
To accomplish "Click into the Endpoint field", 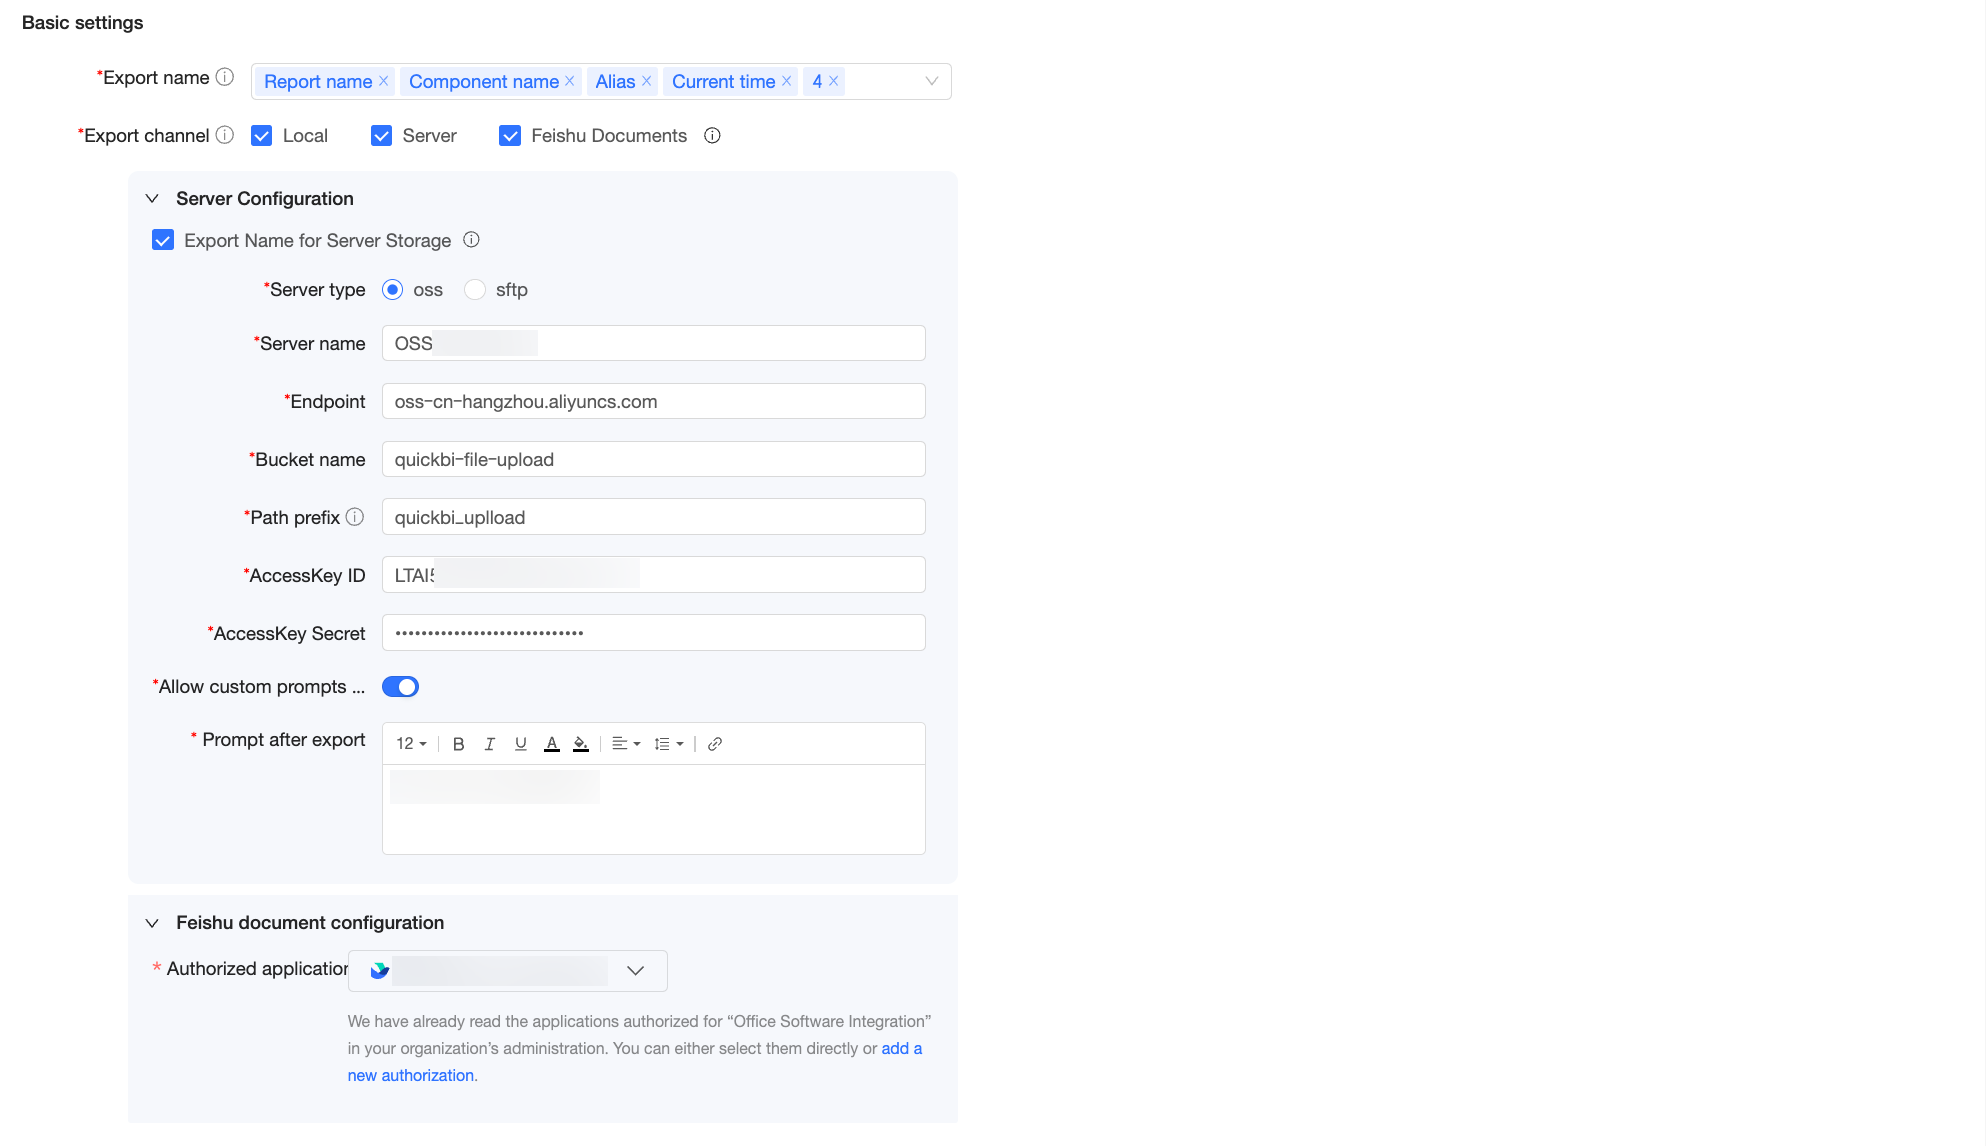I will point(654,401).
